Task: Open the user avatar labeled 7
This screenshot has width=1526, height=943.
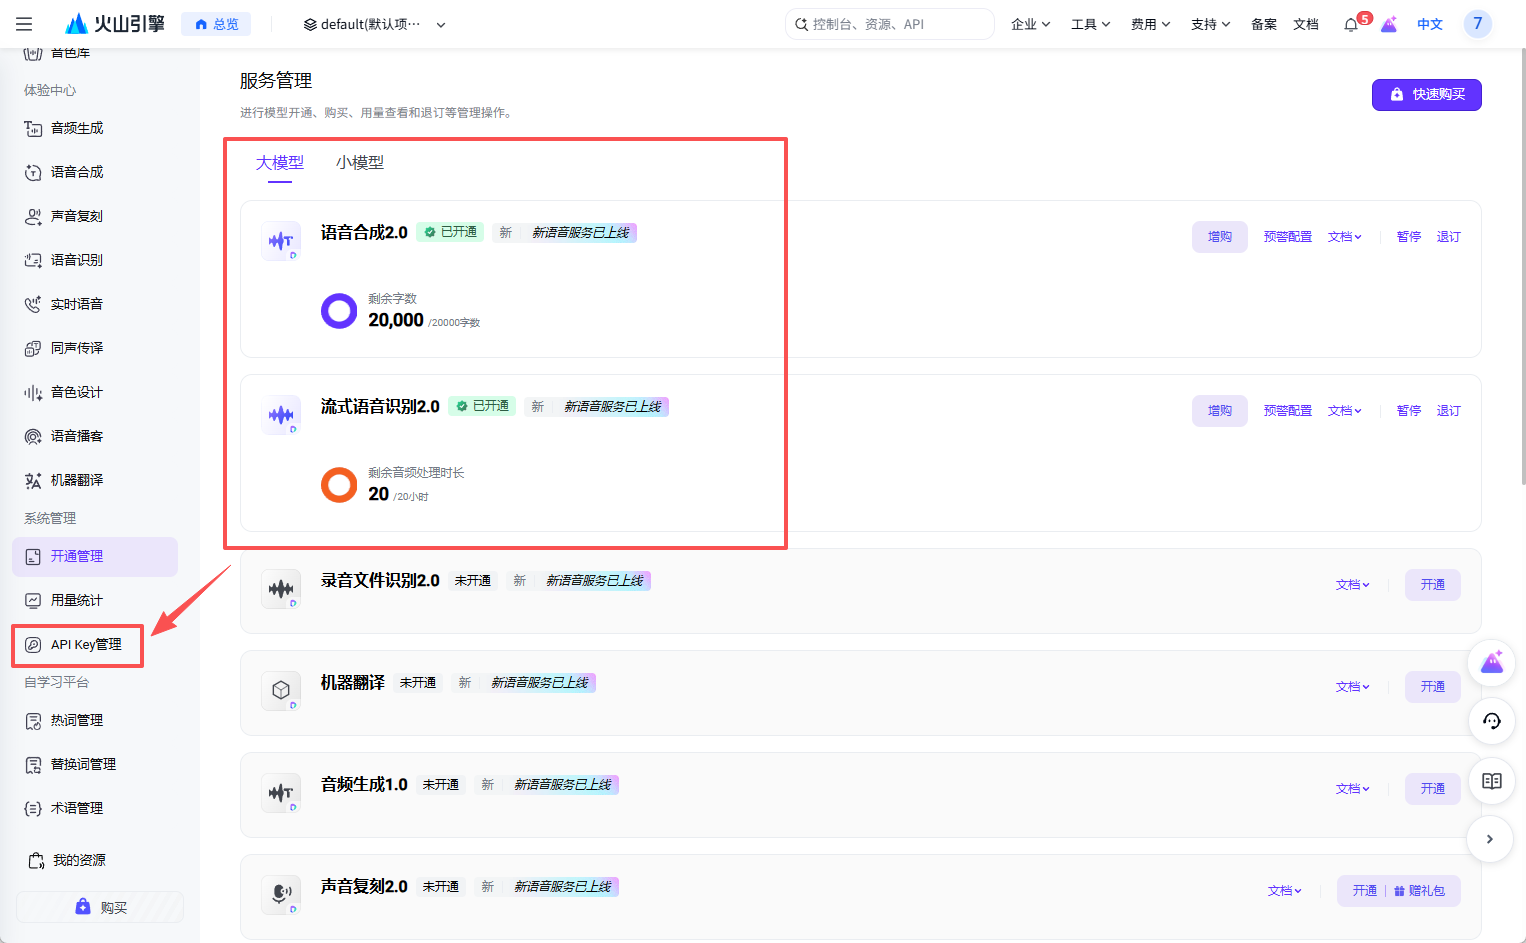Action: [x=1477, y=24]
